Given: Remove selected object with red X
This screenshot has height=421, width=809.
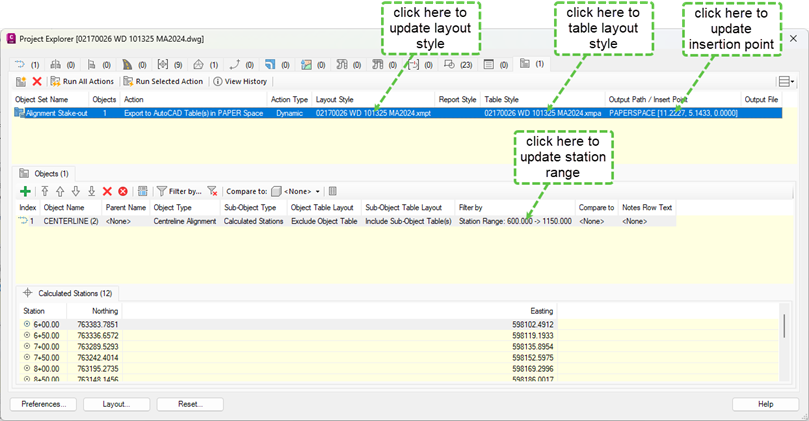Looking at the screenshot, I should tap(107, 191).
